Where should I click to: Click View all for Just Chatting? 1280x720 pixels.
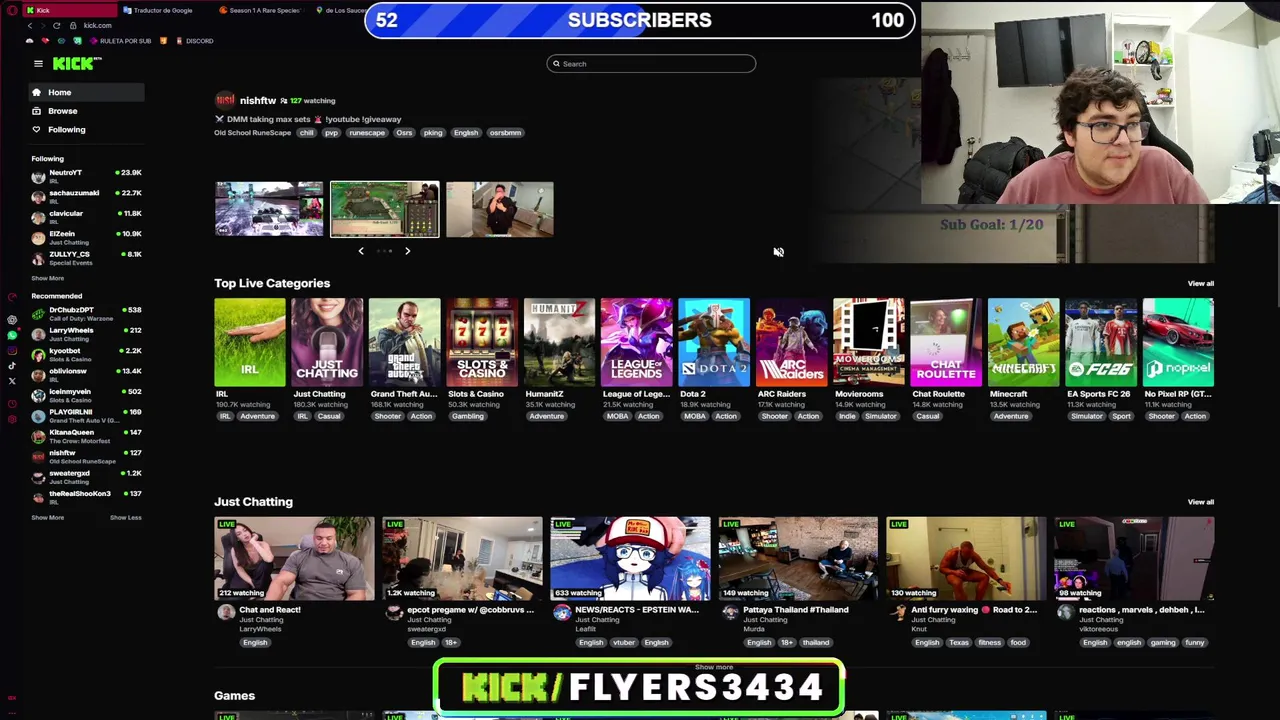[x=1200, y=502]
